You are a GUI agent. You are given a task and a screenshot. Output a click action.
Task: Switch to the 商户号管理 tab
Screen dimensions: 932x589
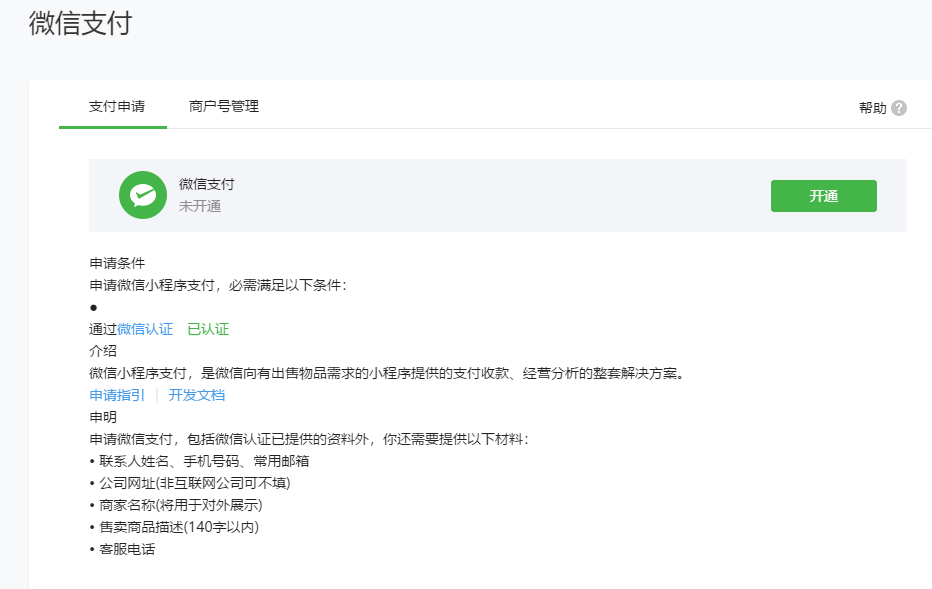click(223, 106)
